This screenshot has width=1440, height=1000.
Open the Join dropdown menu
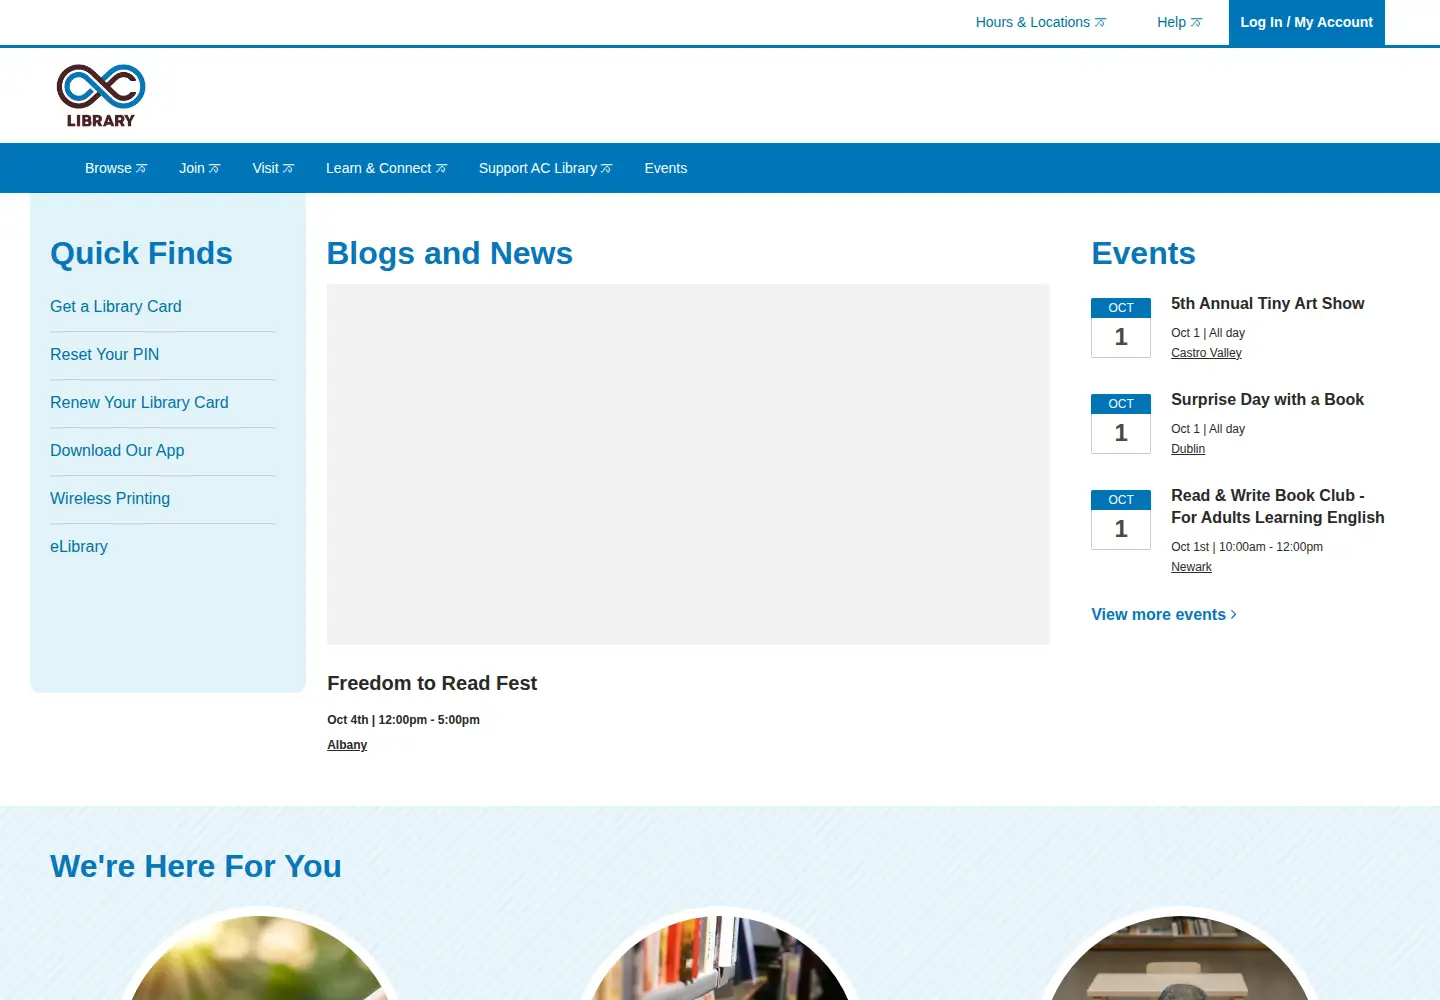click(200, 168)
